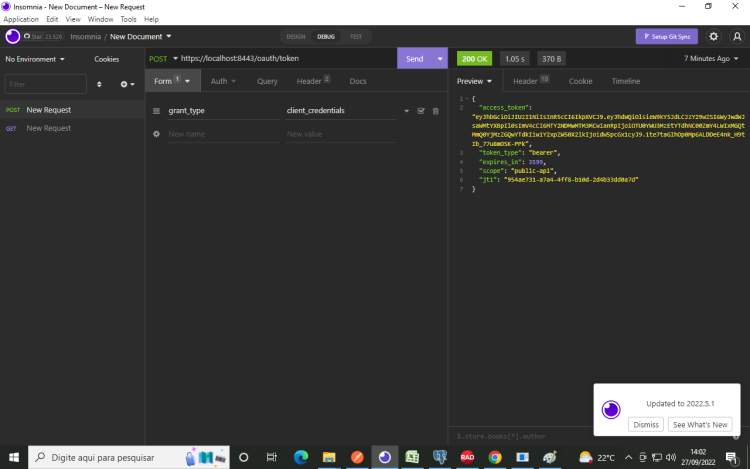Click See What's New button
The height and width of the screenshot is (469, 750).
tap(700, 425)
